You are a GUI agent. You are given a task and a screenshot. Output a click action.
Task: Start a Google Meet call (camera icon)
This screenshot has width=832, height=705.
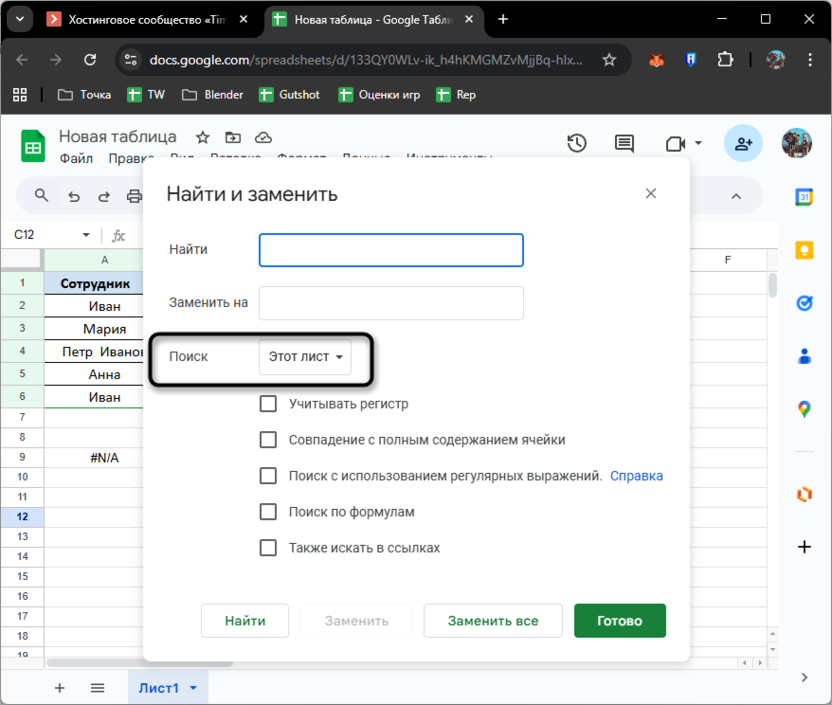point(676,143)
